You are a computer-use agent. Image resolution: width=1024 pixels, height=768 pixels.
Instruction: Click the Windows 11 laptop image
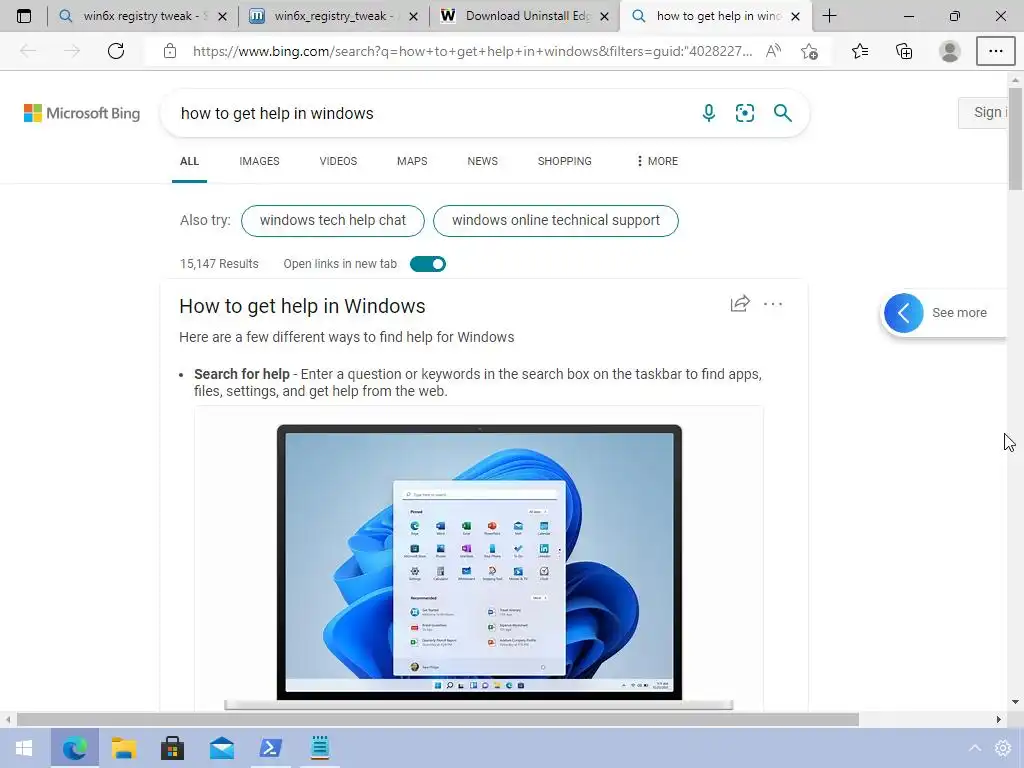pos(479,567)
